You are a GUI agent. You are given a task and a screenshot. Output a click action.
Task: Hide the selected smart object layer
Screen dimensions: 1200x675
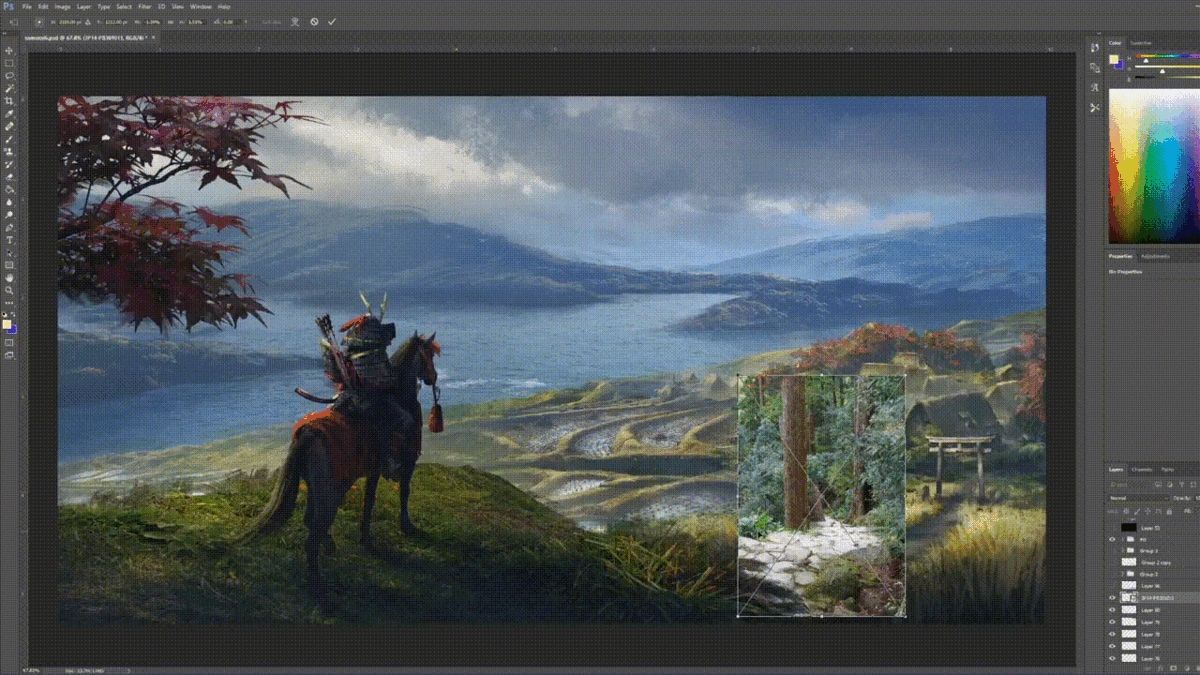click(x=1112, y=598)
